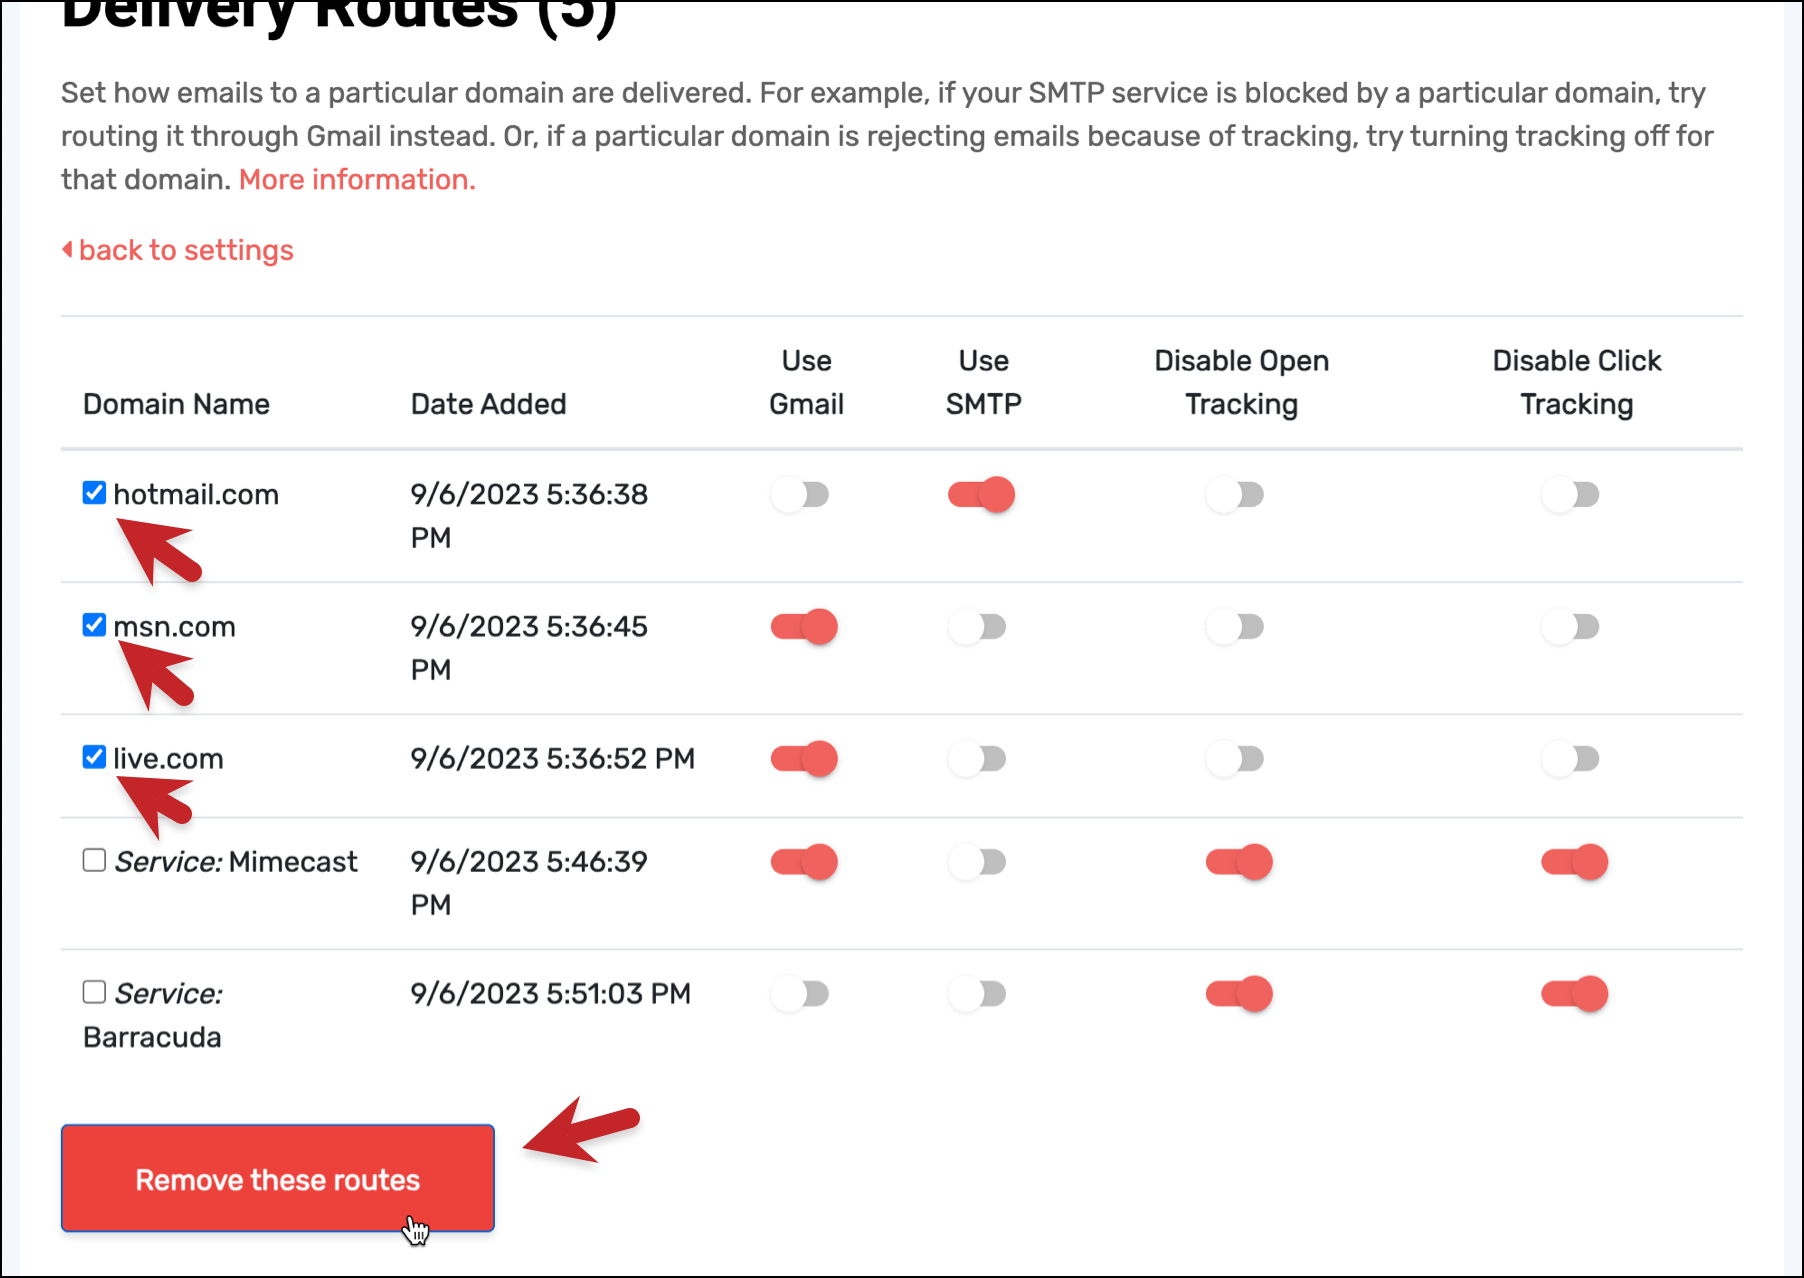Enable Use Gmail for hotmail.com
The image size is (1804, 1278).
pyautogui.click(x=800, y=494)
